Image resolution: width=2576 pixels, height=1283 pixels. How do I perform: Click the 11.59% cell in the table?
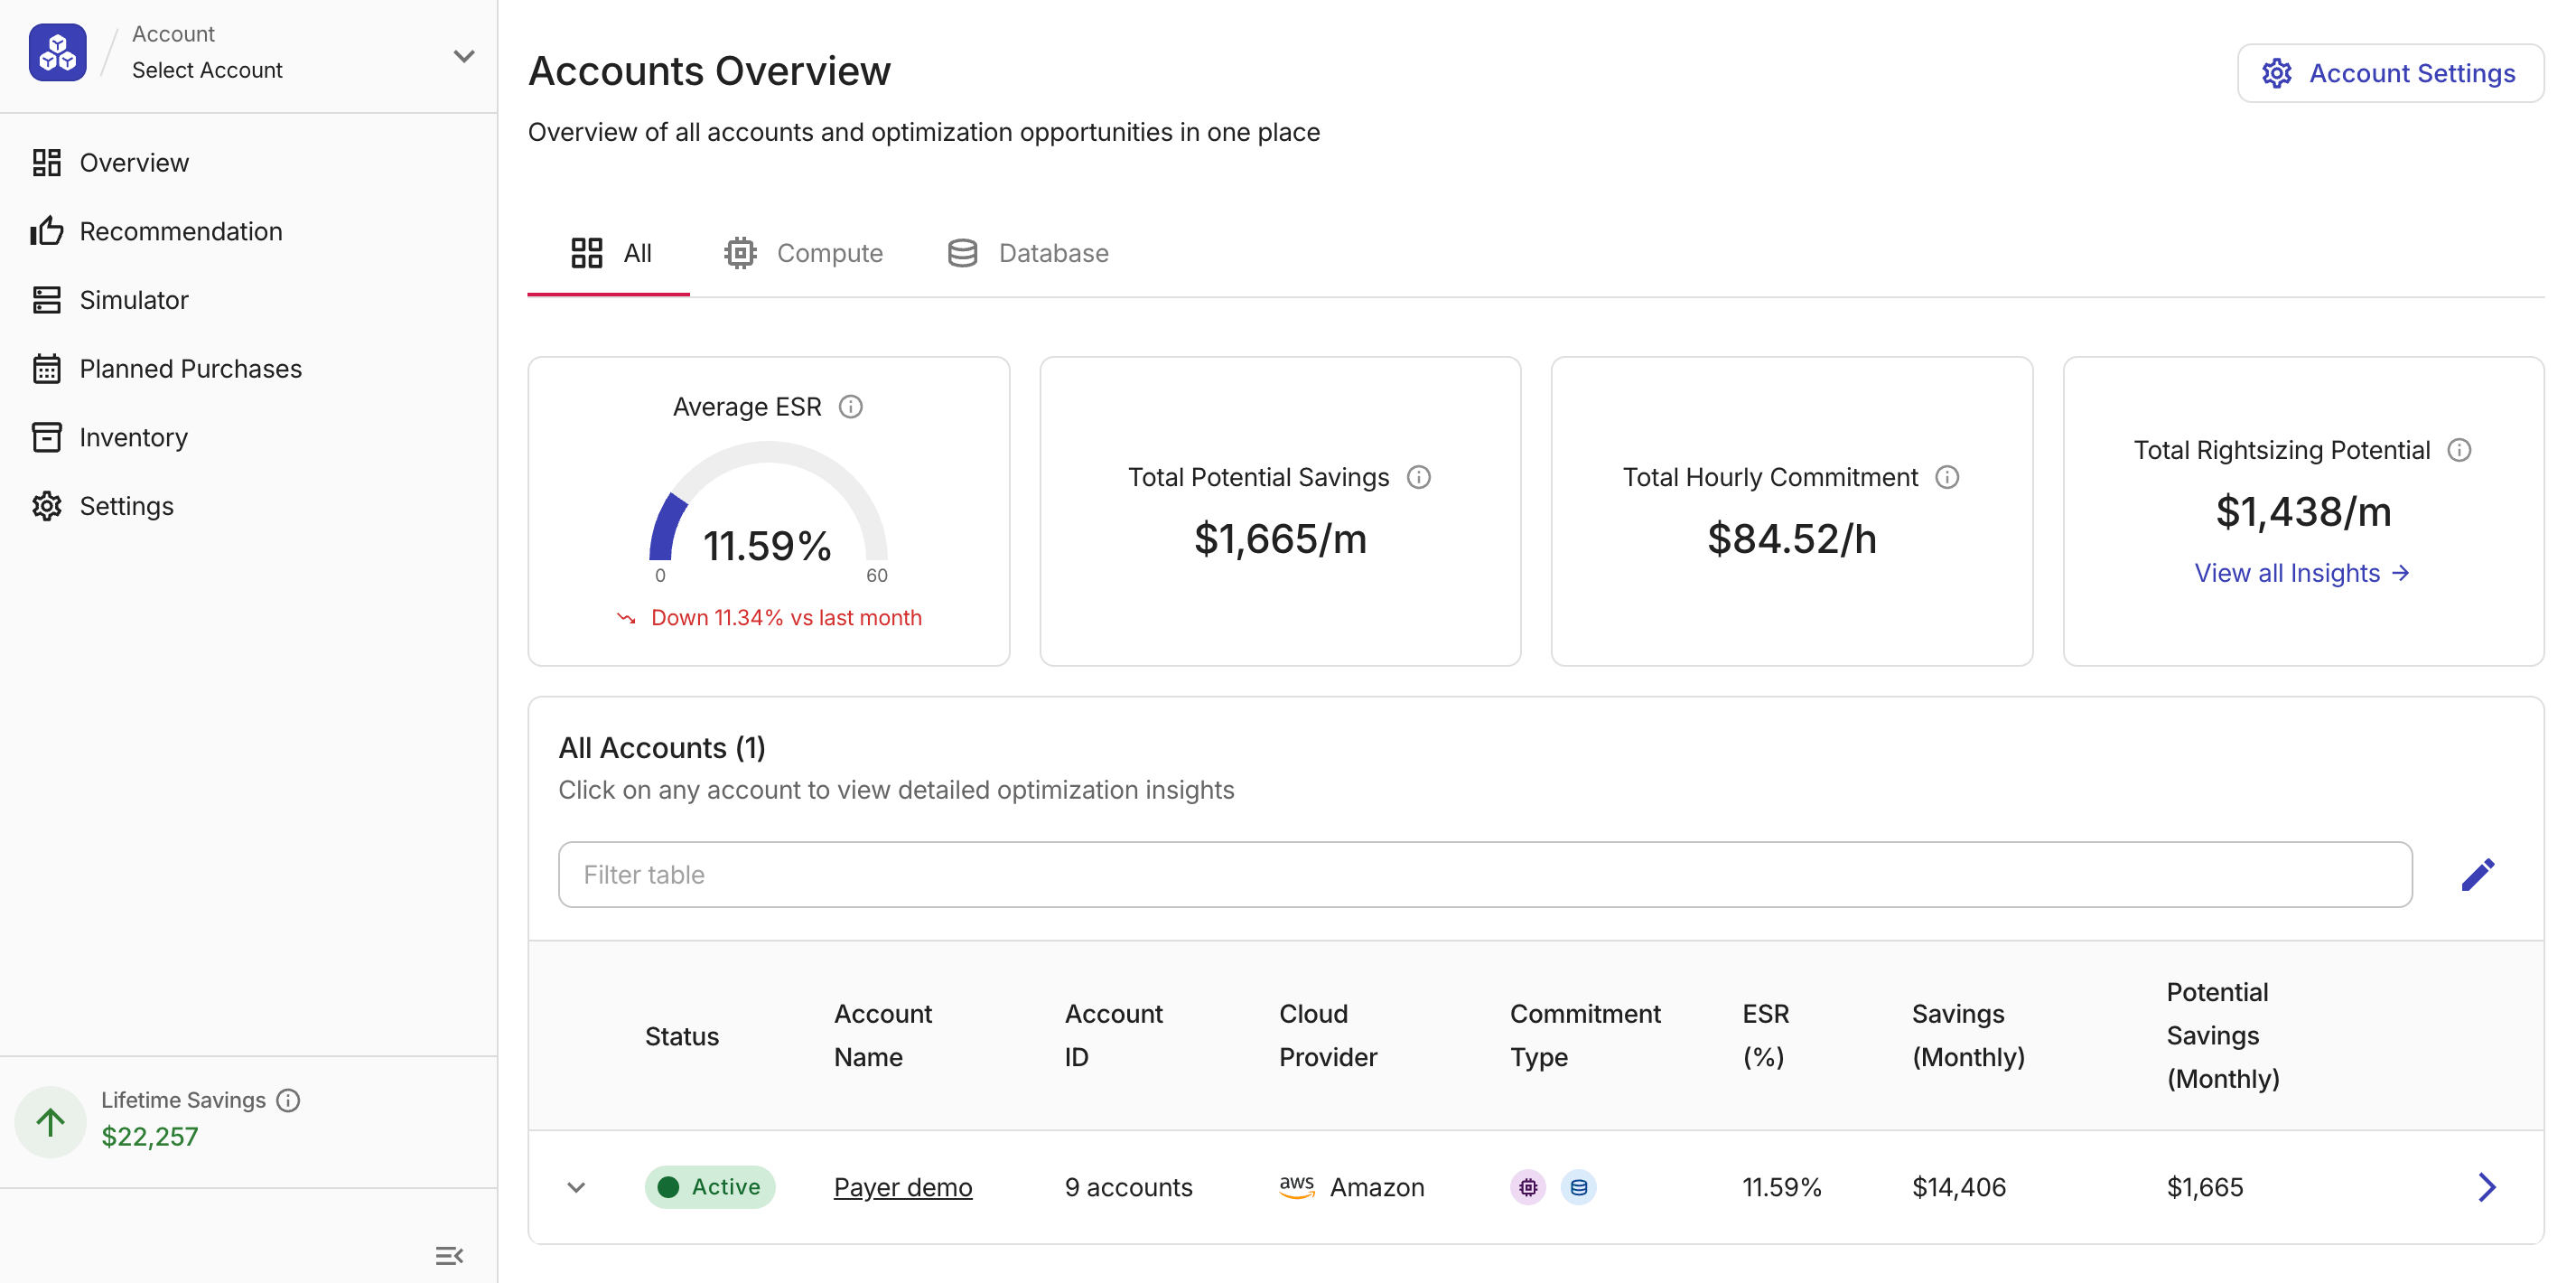(1781, 1187)
